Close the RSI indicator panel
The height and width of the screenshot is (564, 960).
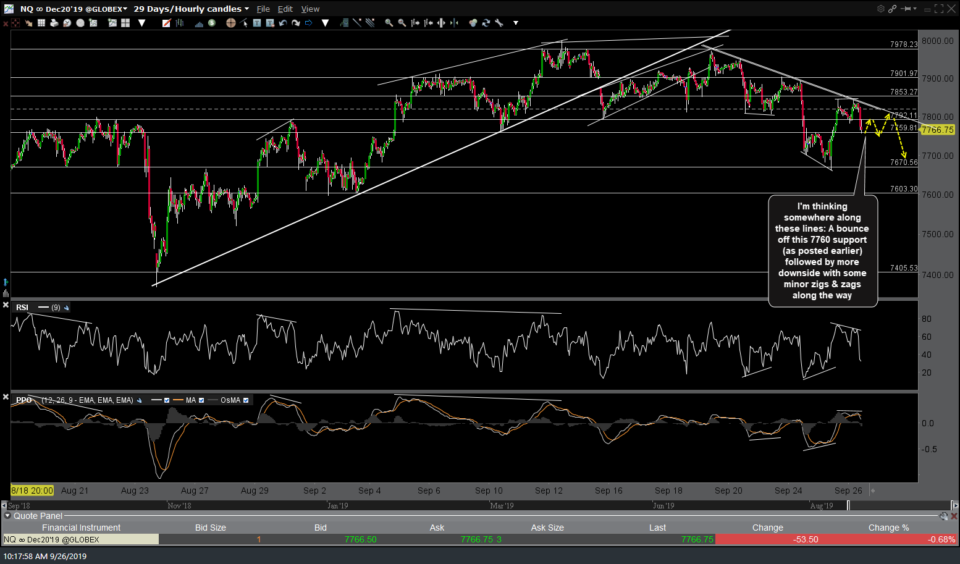6,304
